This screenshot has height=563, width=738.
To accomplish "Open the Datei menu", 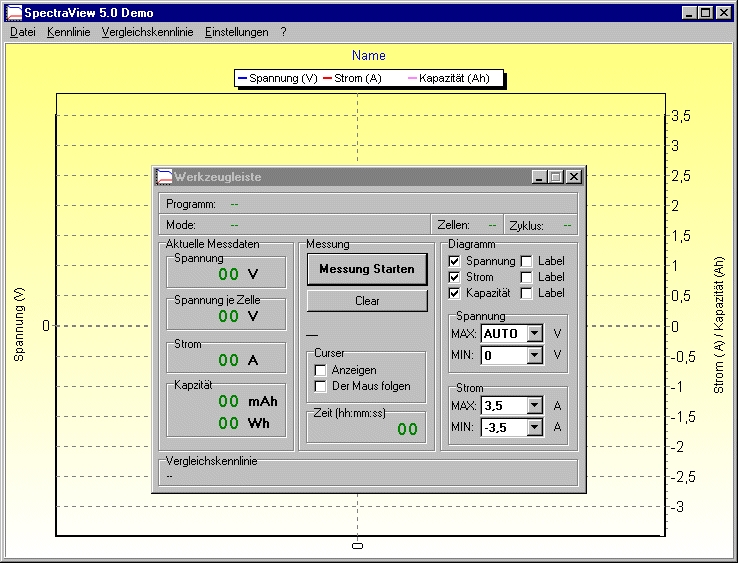I will click(23, 32).
